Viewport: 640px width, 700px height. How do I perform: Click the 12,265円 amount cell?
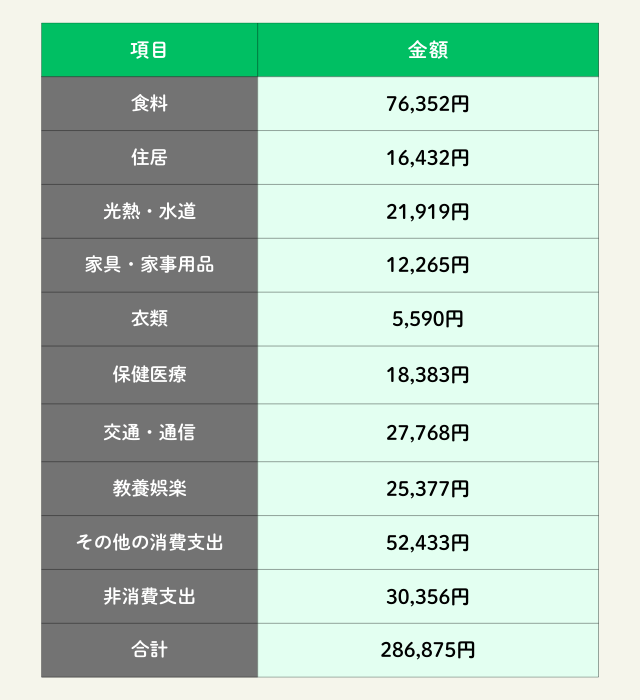pos(428,265)
